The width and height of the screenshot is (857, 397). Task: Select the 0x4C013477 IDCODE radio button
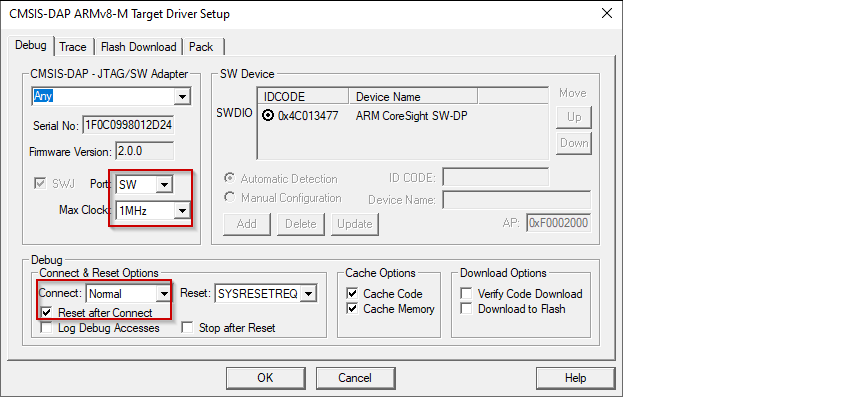coord(268,116)
